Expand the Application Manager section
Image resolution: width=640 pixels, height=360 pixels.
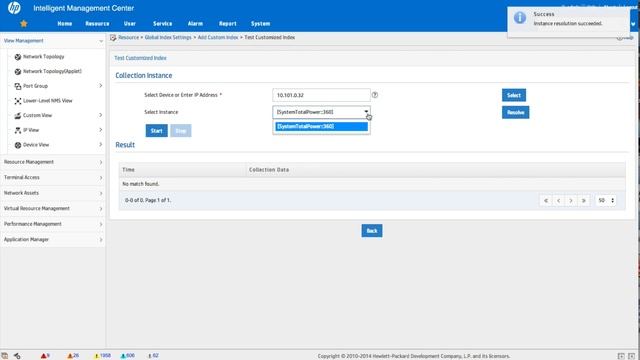click(52, 240)
